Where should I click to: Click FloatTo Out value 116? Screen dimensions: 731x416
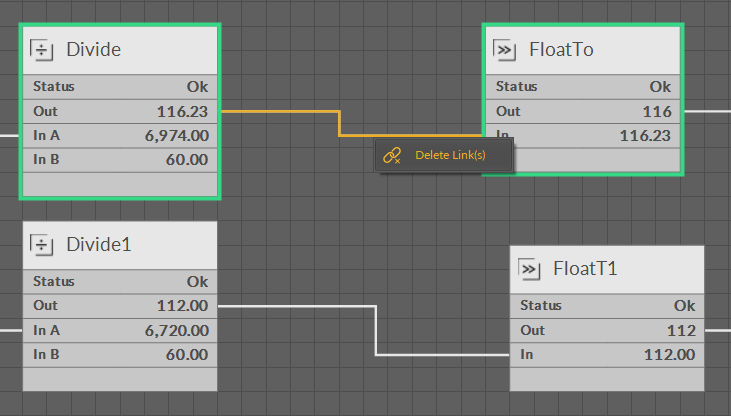(x=657, y=111)
